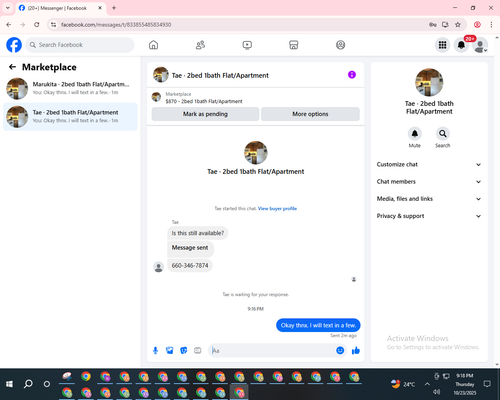Bookmark the page with the star icon
Screen dimensions: 500x400
458,25
